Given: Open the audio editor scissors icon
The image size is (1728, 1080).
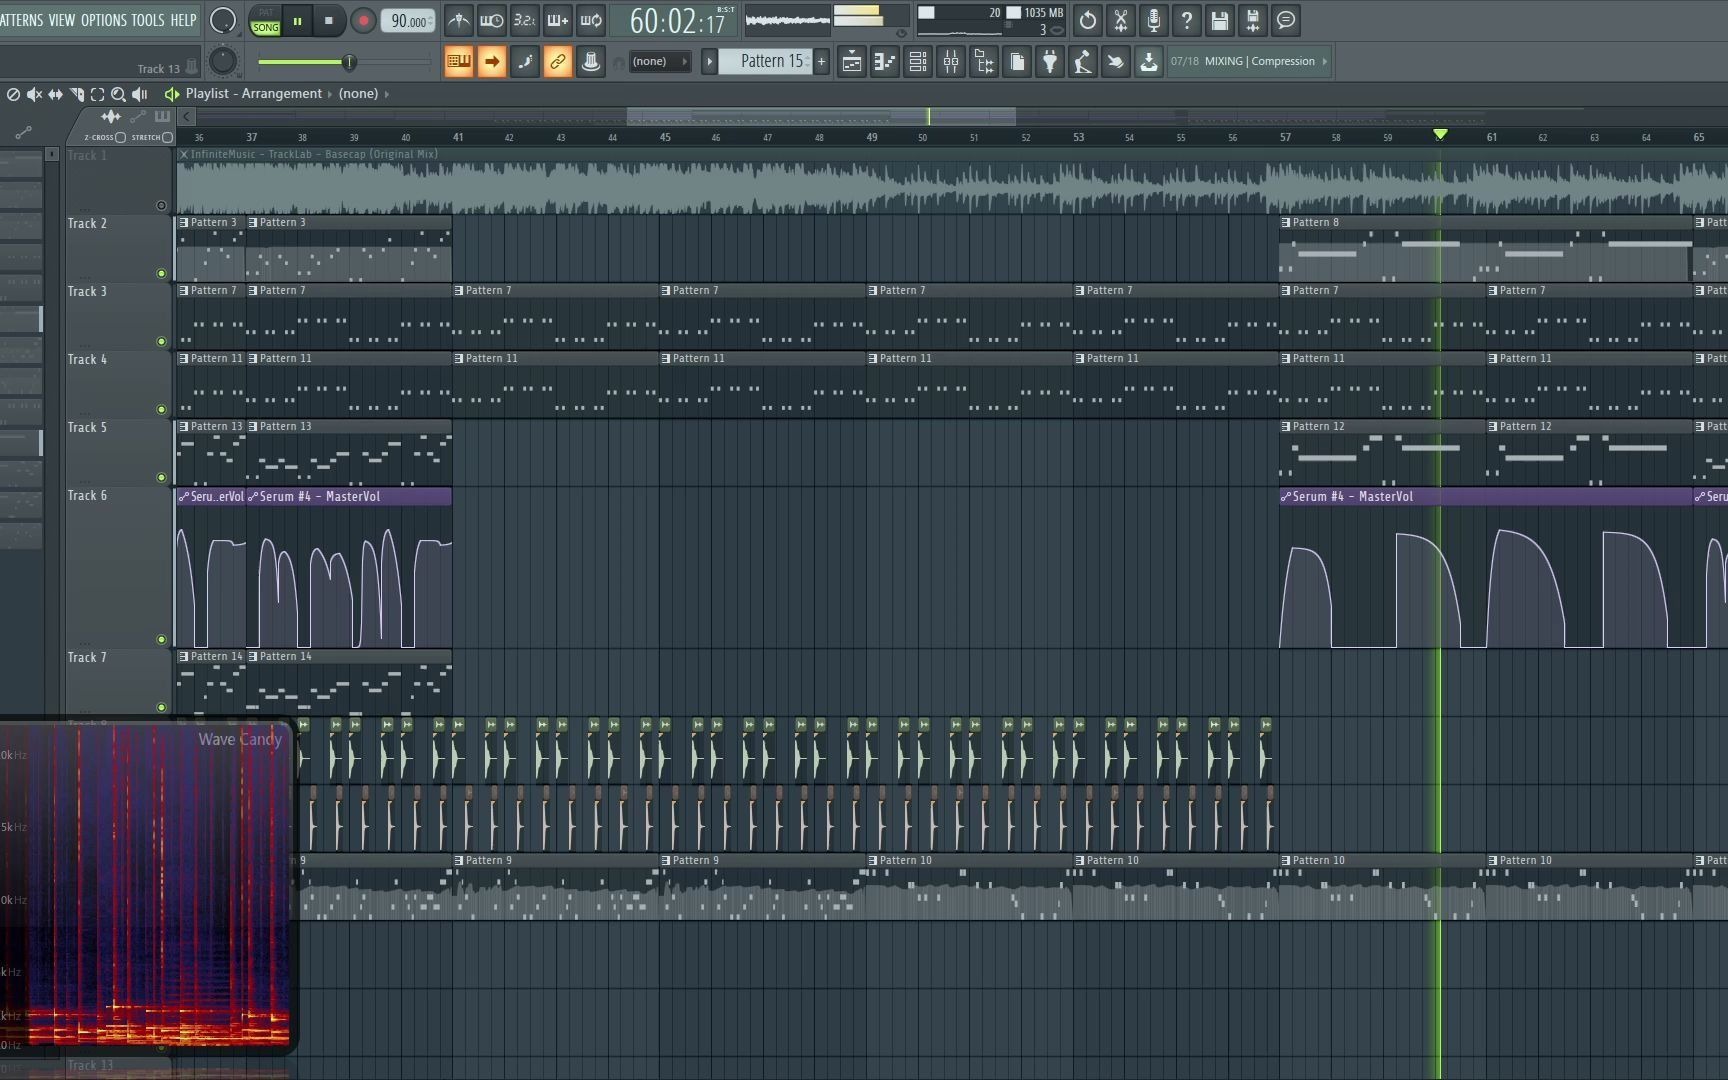Looking at the screenshot, I should (x=1121, y=20).
